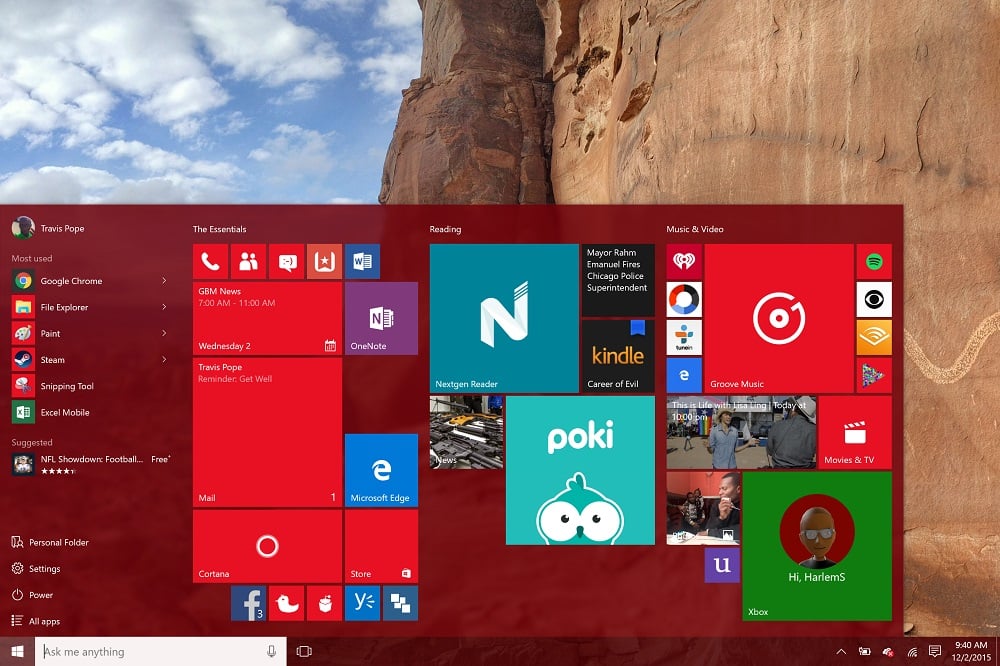Open the Cortana tile
1000x666 pixels.
pos(267,546)
